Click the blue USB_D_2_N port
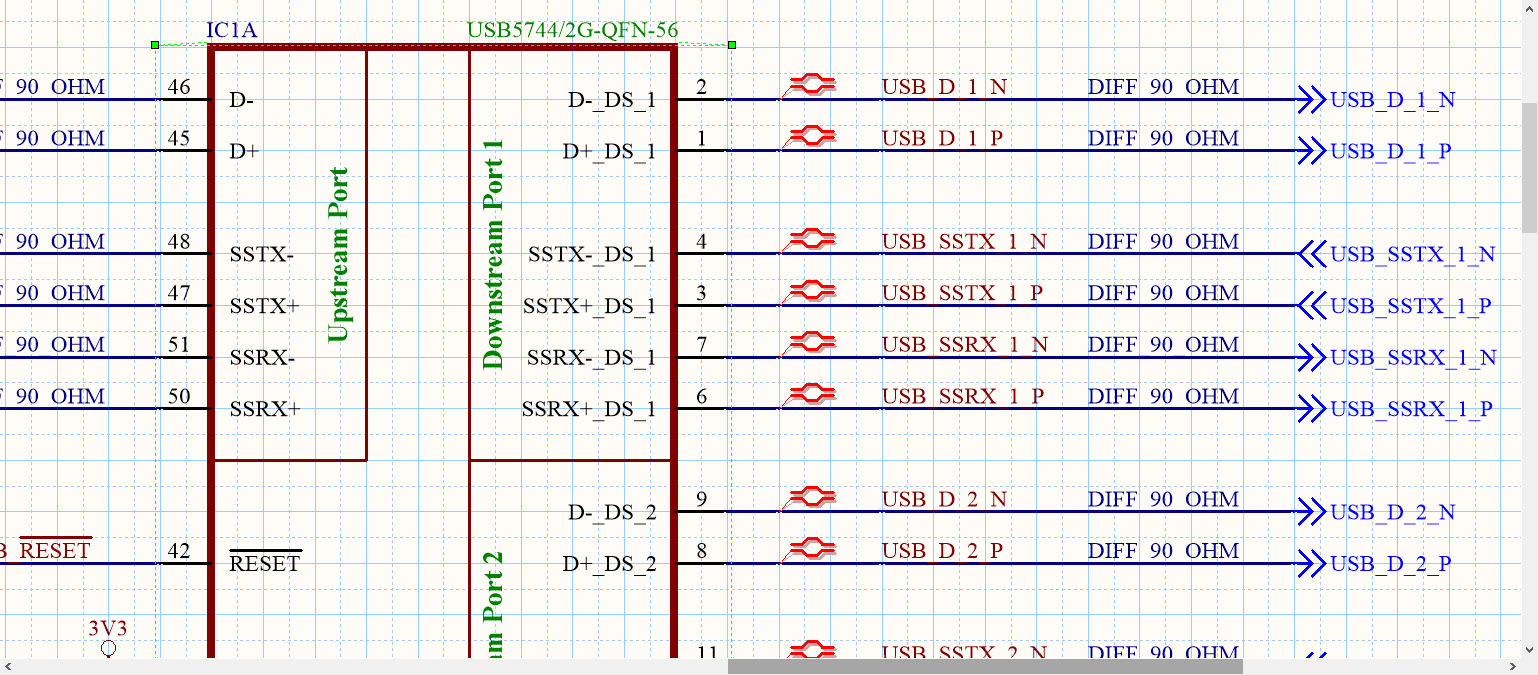 tap(1377, 512)
